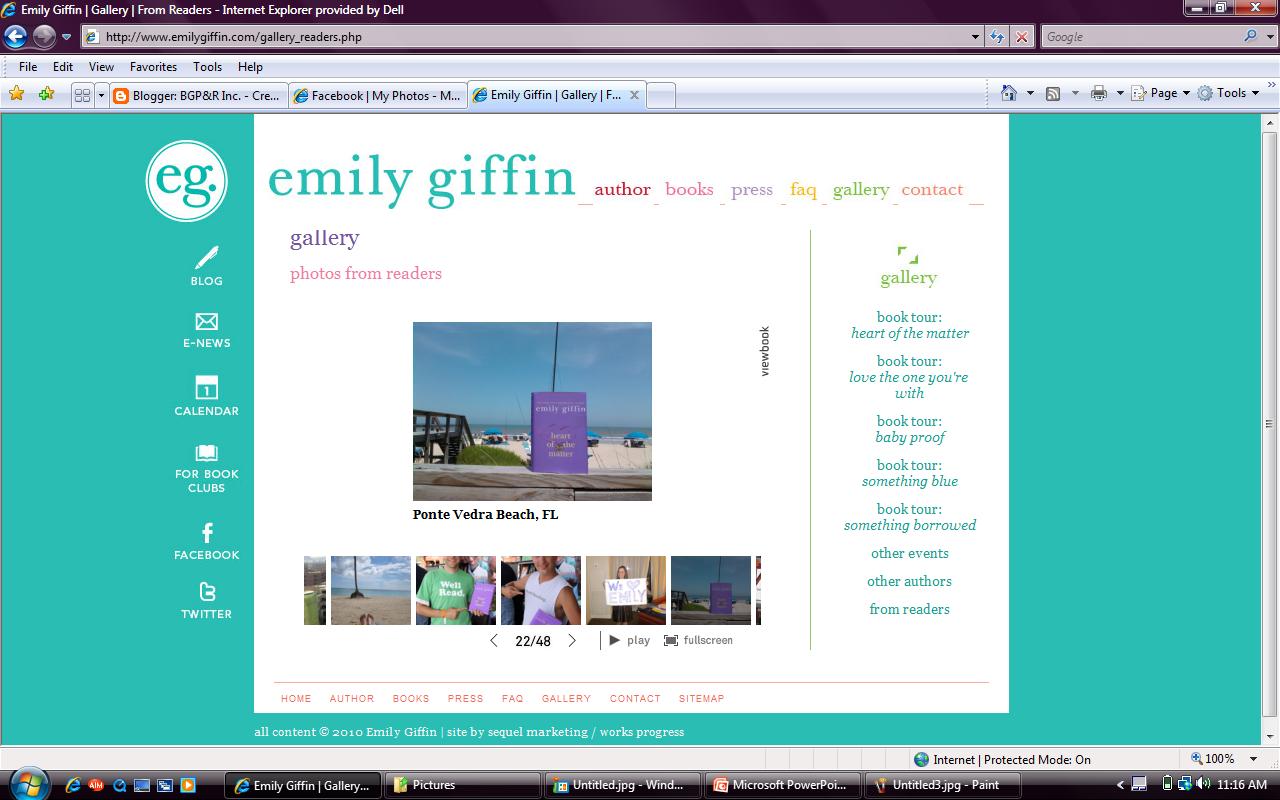Stop loading page button

coord(1021,37)
